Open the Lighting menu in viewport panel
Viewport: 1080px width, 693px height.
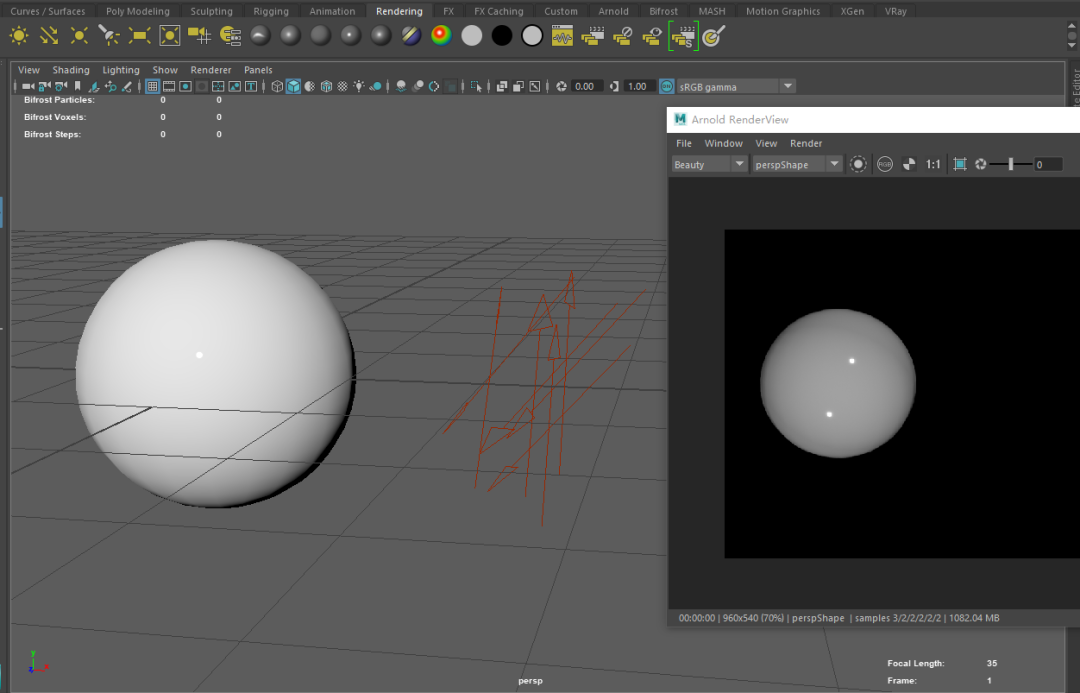(x=121, y=70)
